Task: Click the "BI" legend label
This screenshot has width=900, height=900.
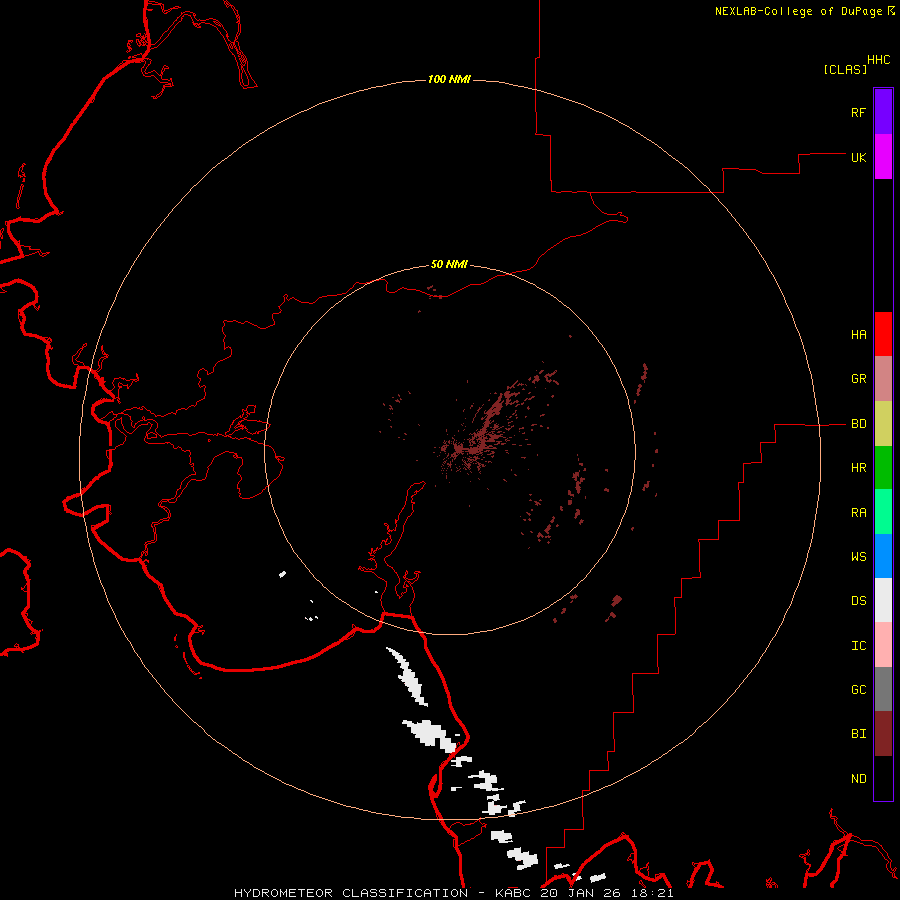Action: tap(858, 734)
